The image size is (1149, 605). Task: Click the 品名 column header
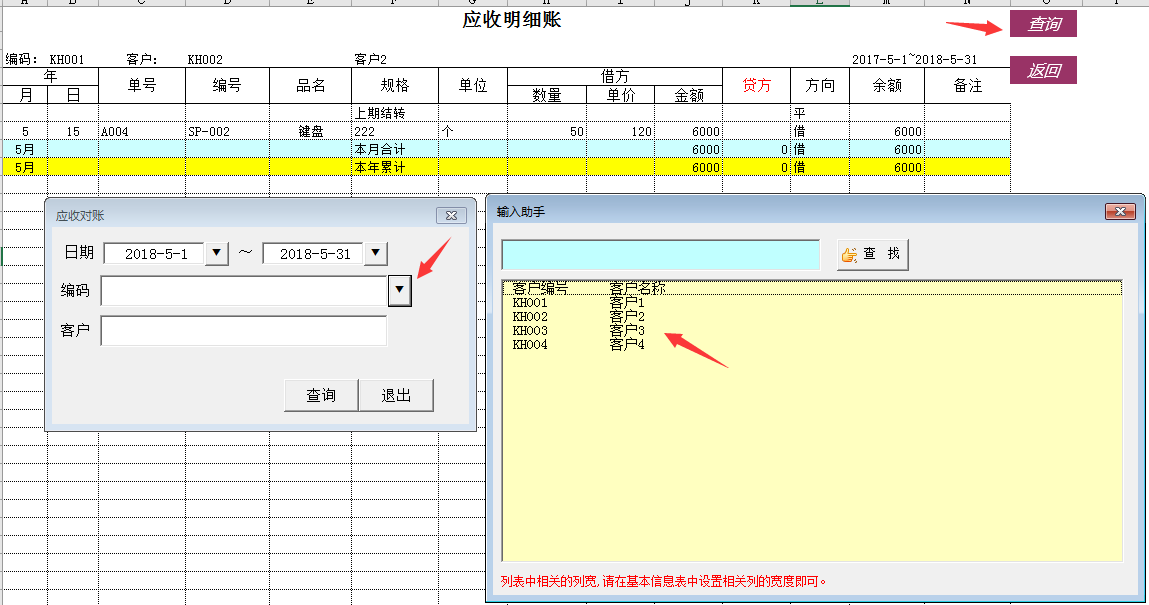click(x=311, y=86)
